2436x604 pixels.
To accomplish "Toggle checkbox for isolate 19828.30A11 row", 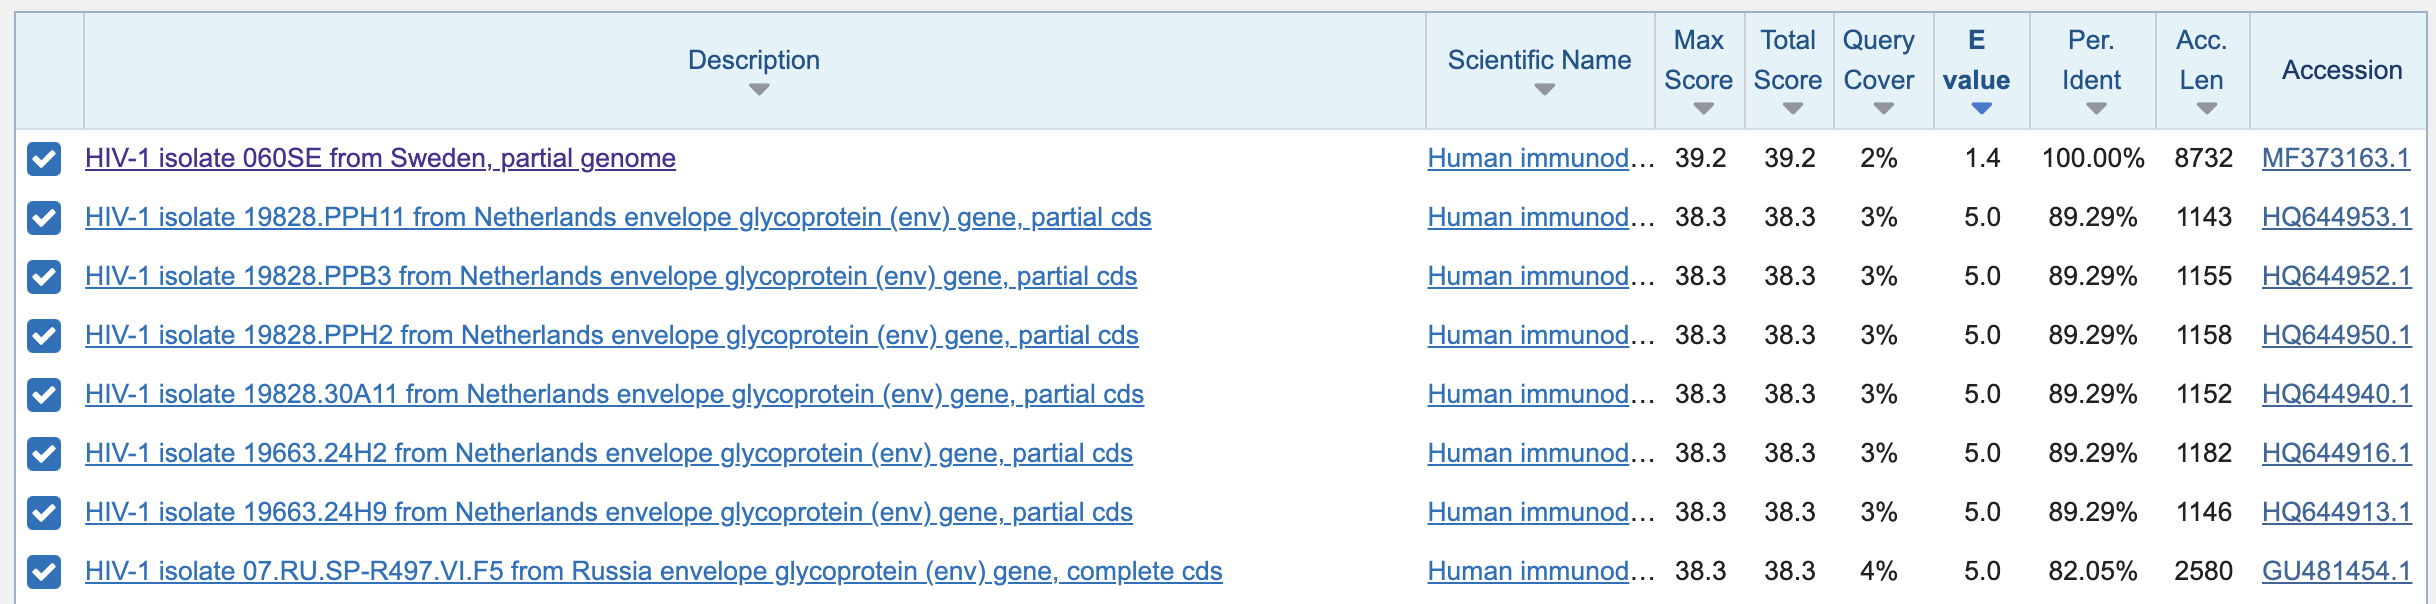I will coord(44,395).
